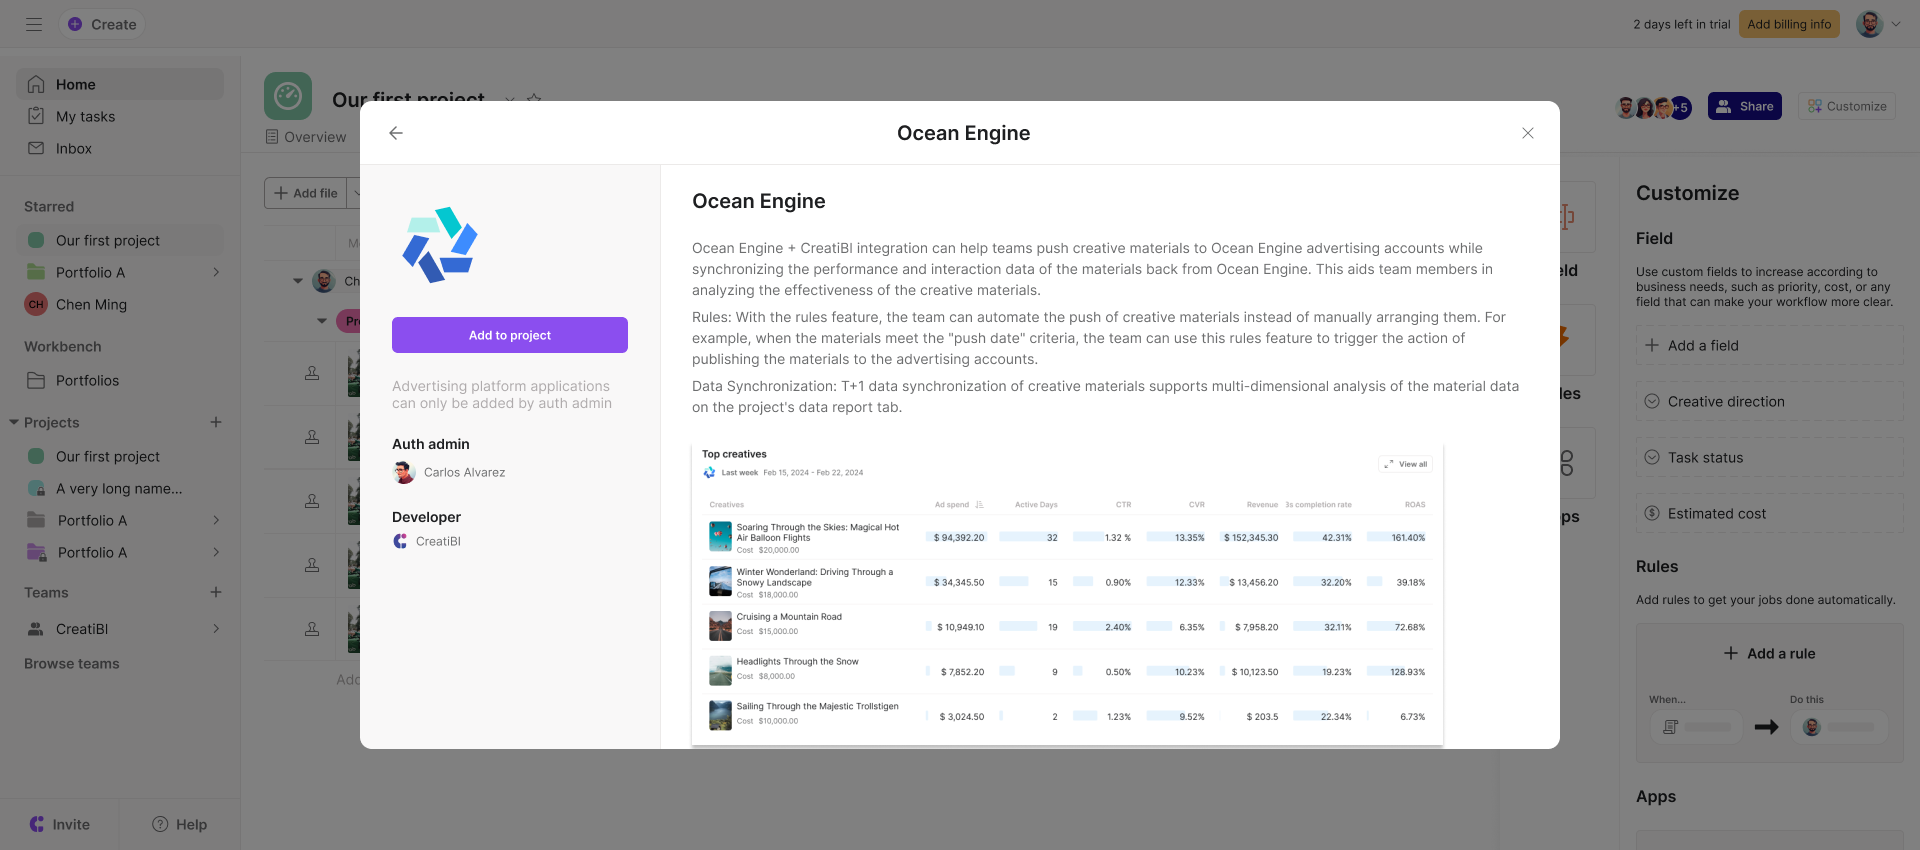
Task: Click the plus icon next to Projects
Action: click(216, 422)
